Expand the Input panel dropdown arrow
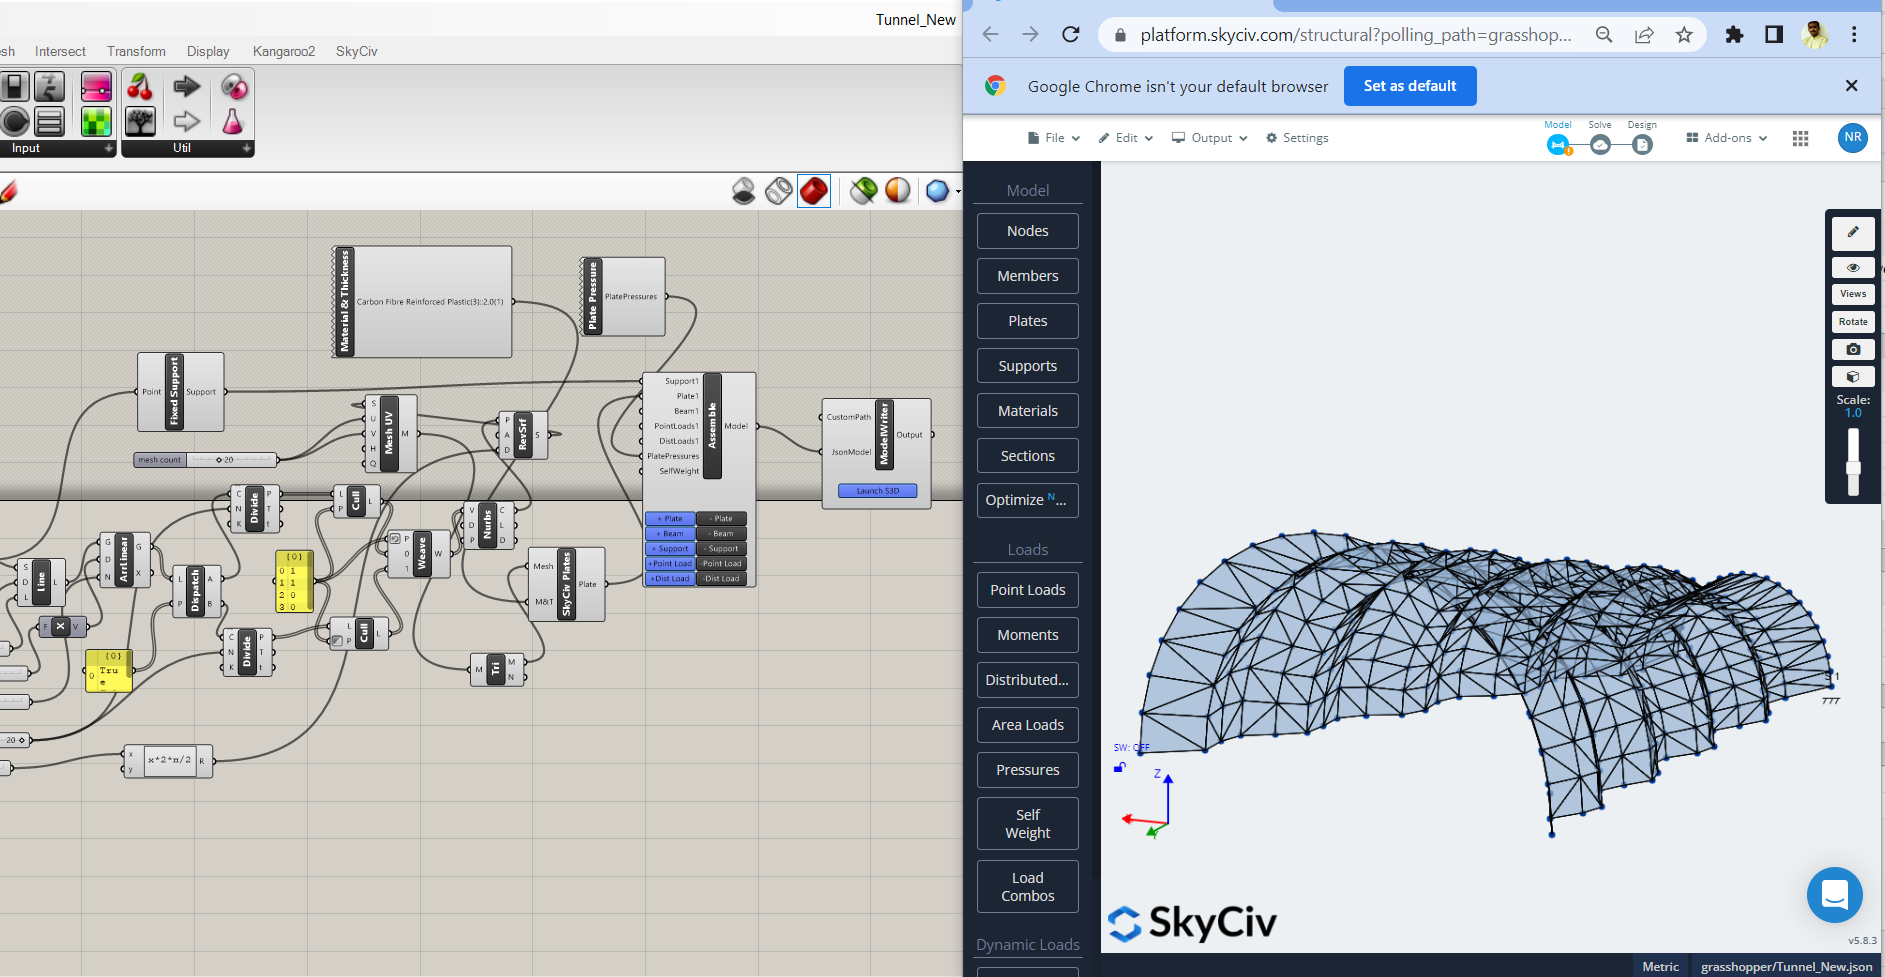 [109, 148]
